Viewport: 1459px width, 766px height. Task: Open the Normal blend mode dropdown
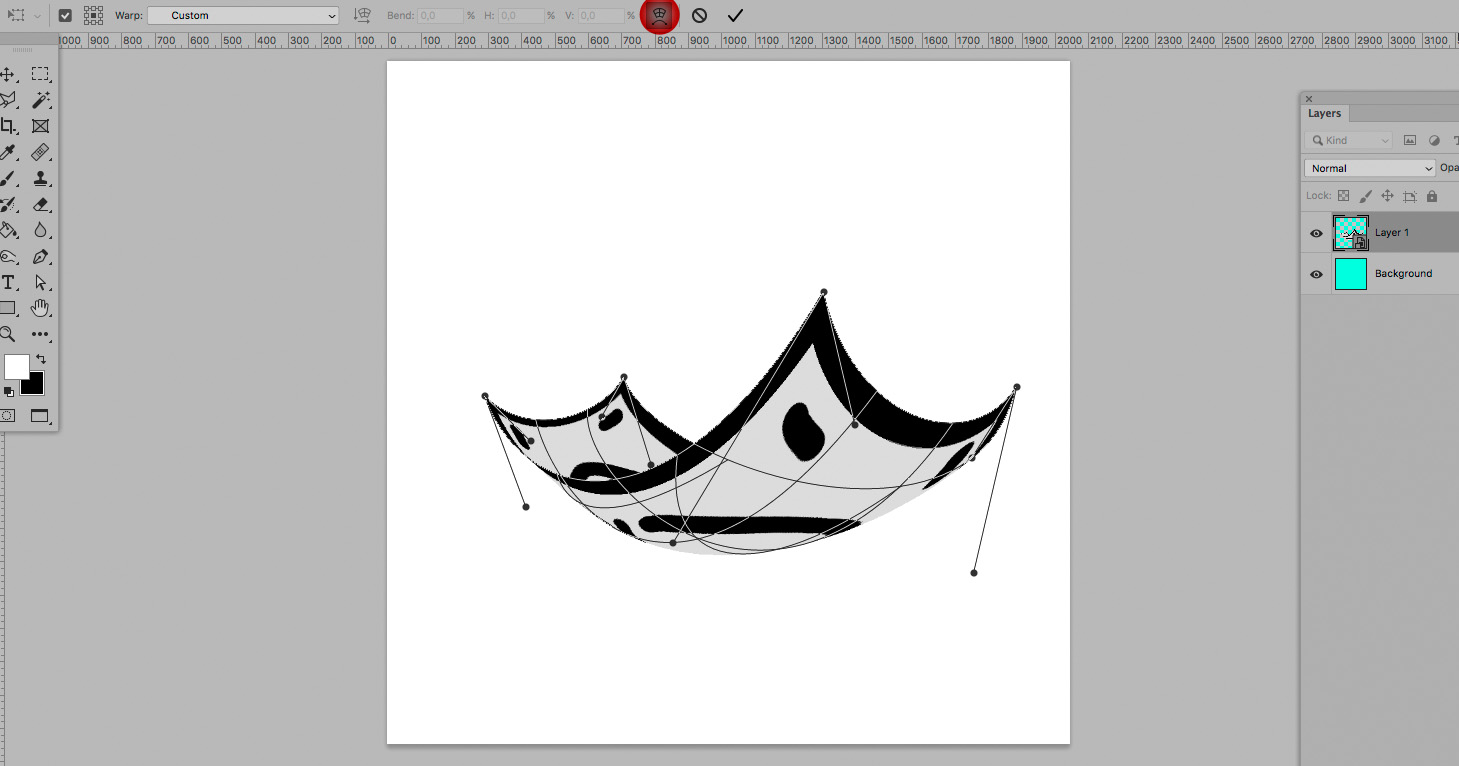tap(1370, 168)
